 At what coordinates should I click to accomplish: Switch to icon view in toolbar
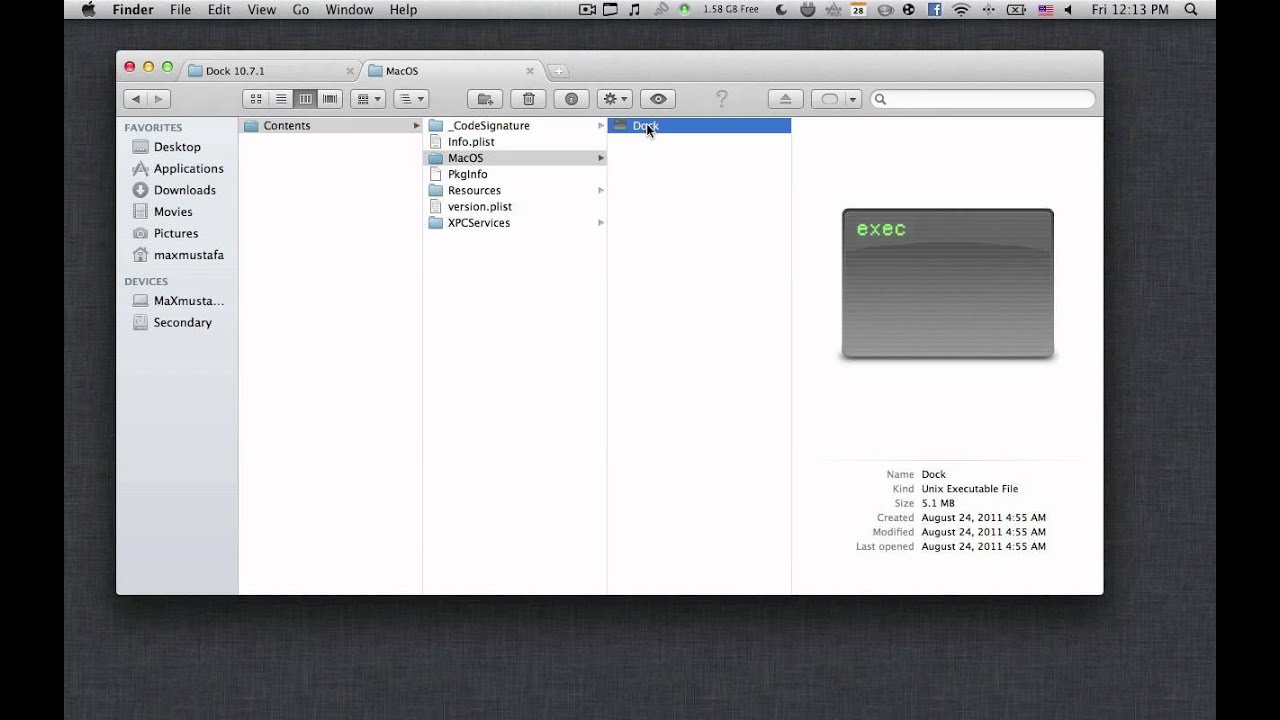(x=256, y=99)
